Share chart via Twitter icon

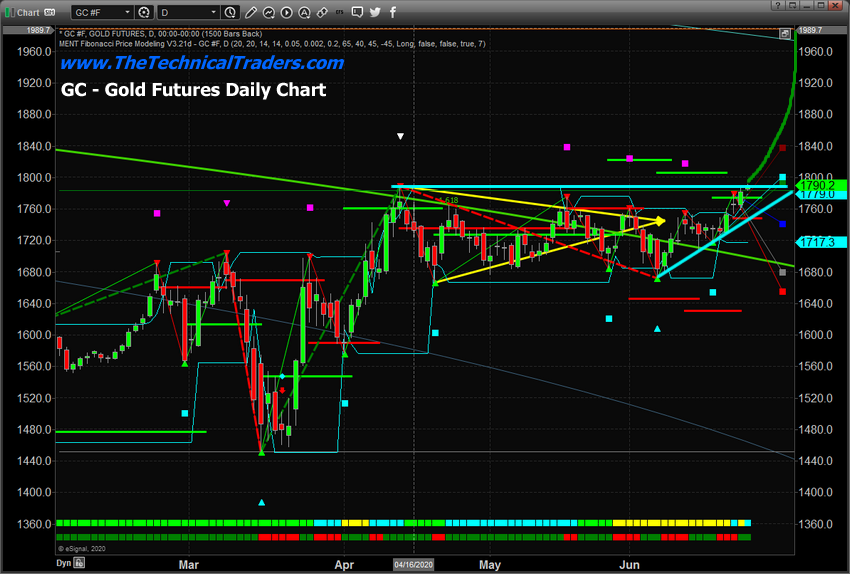click(x=375, y=12)
